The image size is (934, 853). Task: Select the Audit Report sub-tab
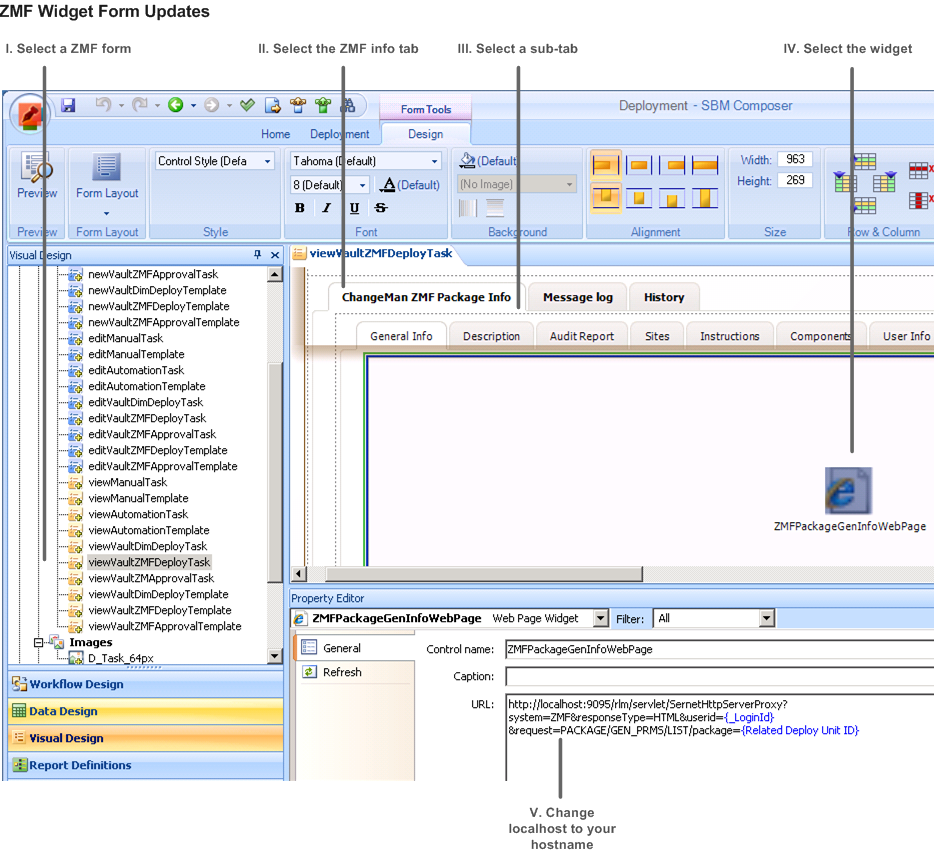(x=582, y=336)
